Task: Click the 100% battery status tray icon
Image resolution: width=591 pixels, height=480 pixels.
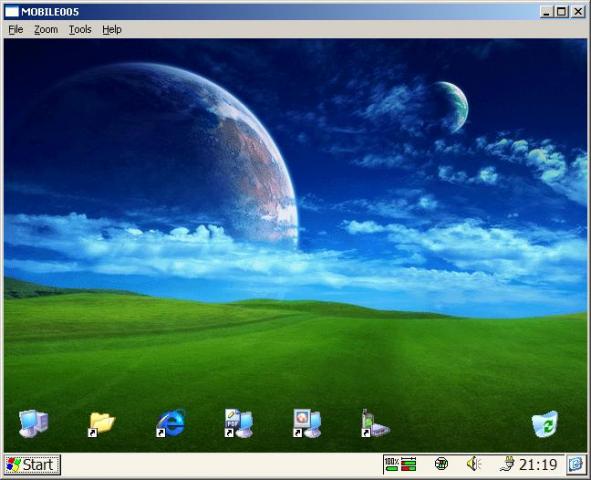Action: 392,464
